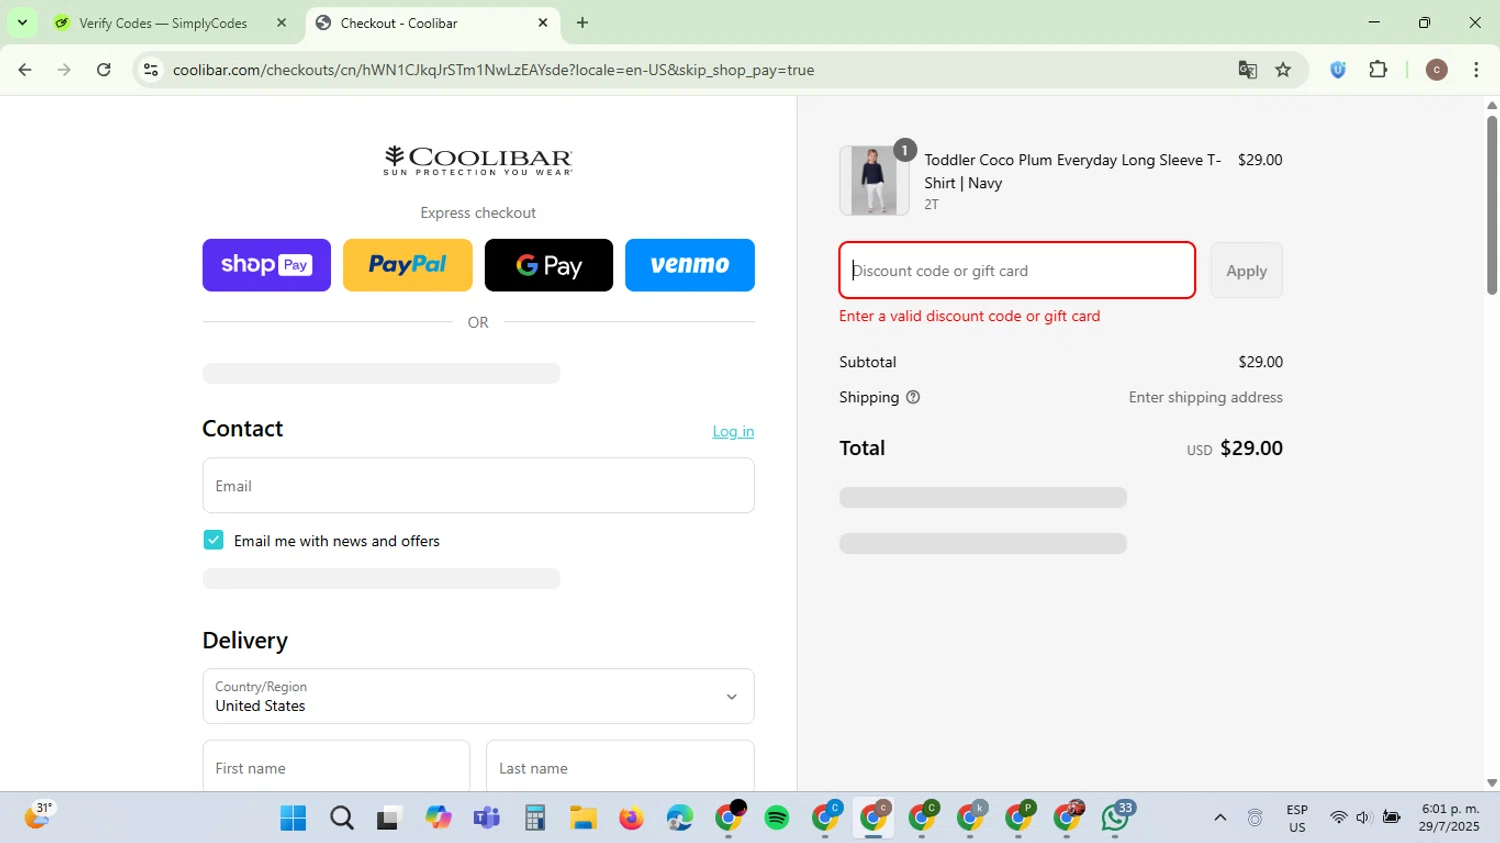Click the browser address bar URL

point(493,70)
